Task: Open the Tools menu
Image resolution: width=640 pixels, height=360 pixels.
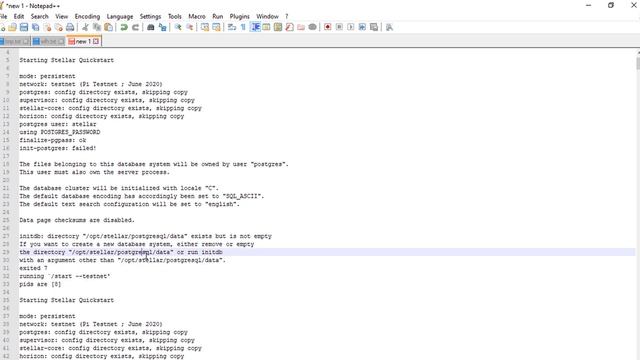Action: tap(175, 16)
